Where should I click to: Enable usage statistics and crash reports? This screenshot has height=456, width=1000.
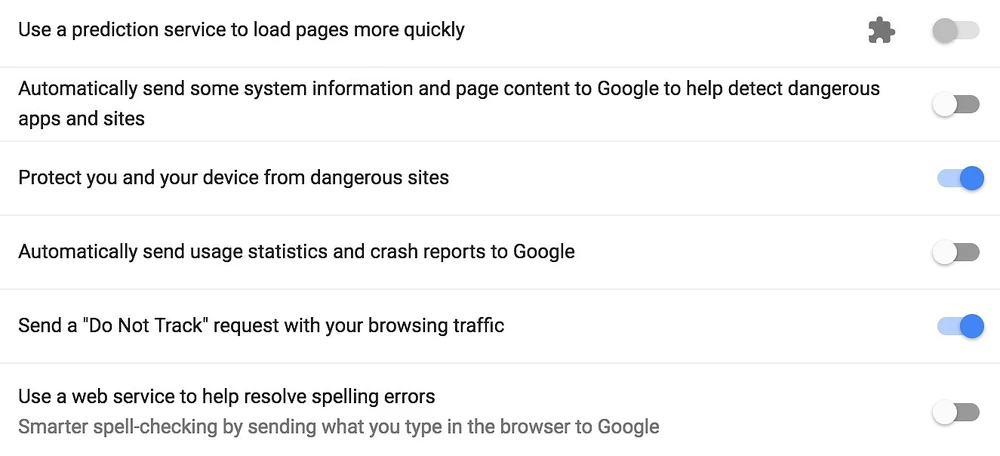click(x=956, y=252)
